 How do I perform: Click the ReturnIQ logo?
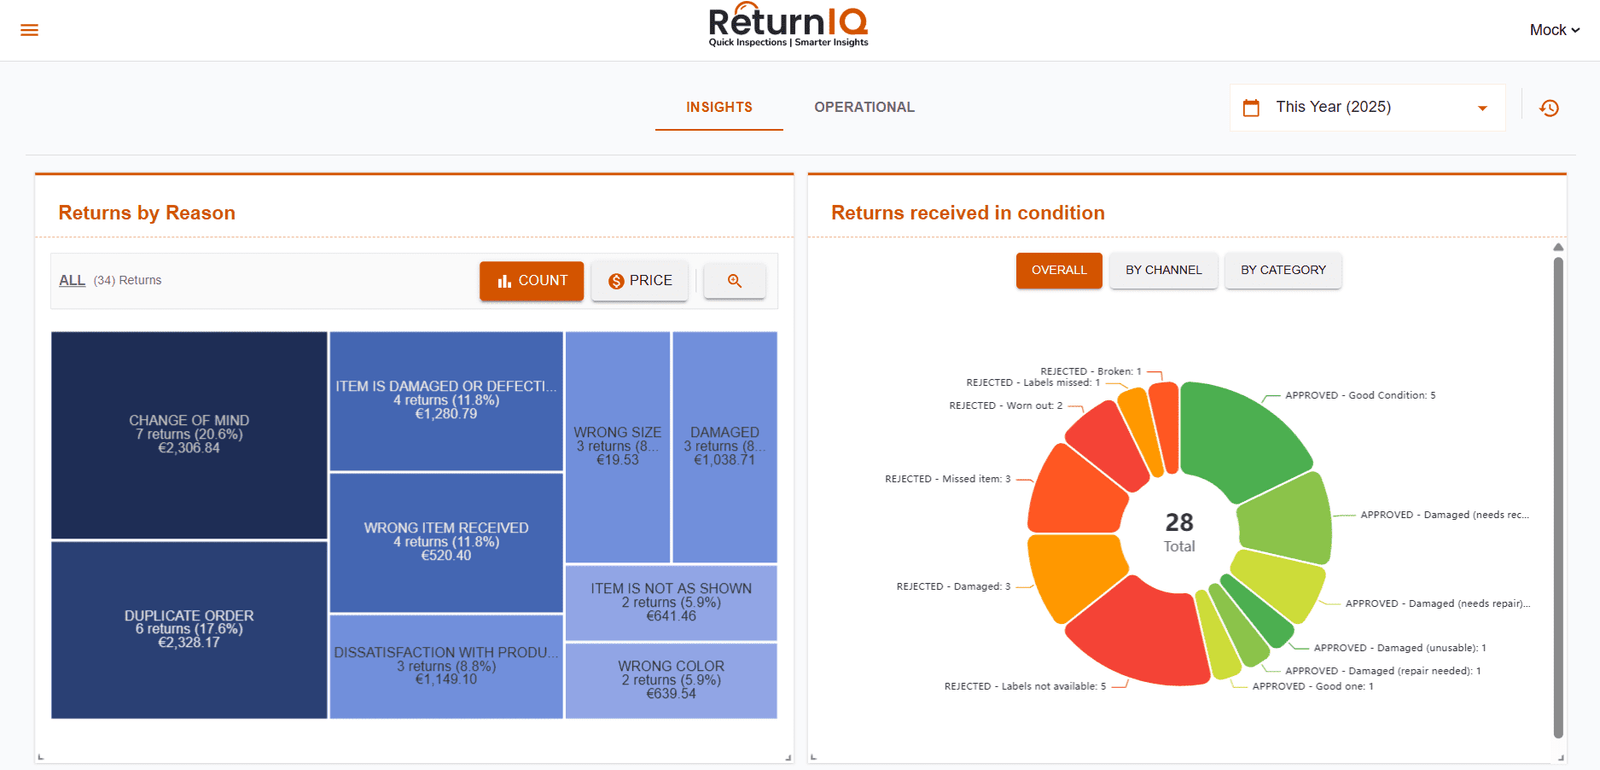pyautogui.click(x=788, y=26)
